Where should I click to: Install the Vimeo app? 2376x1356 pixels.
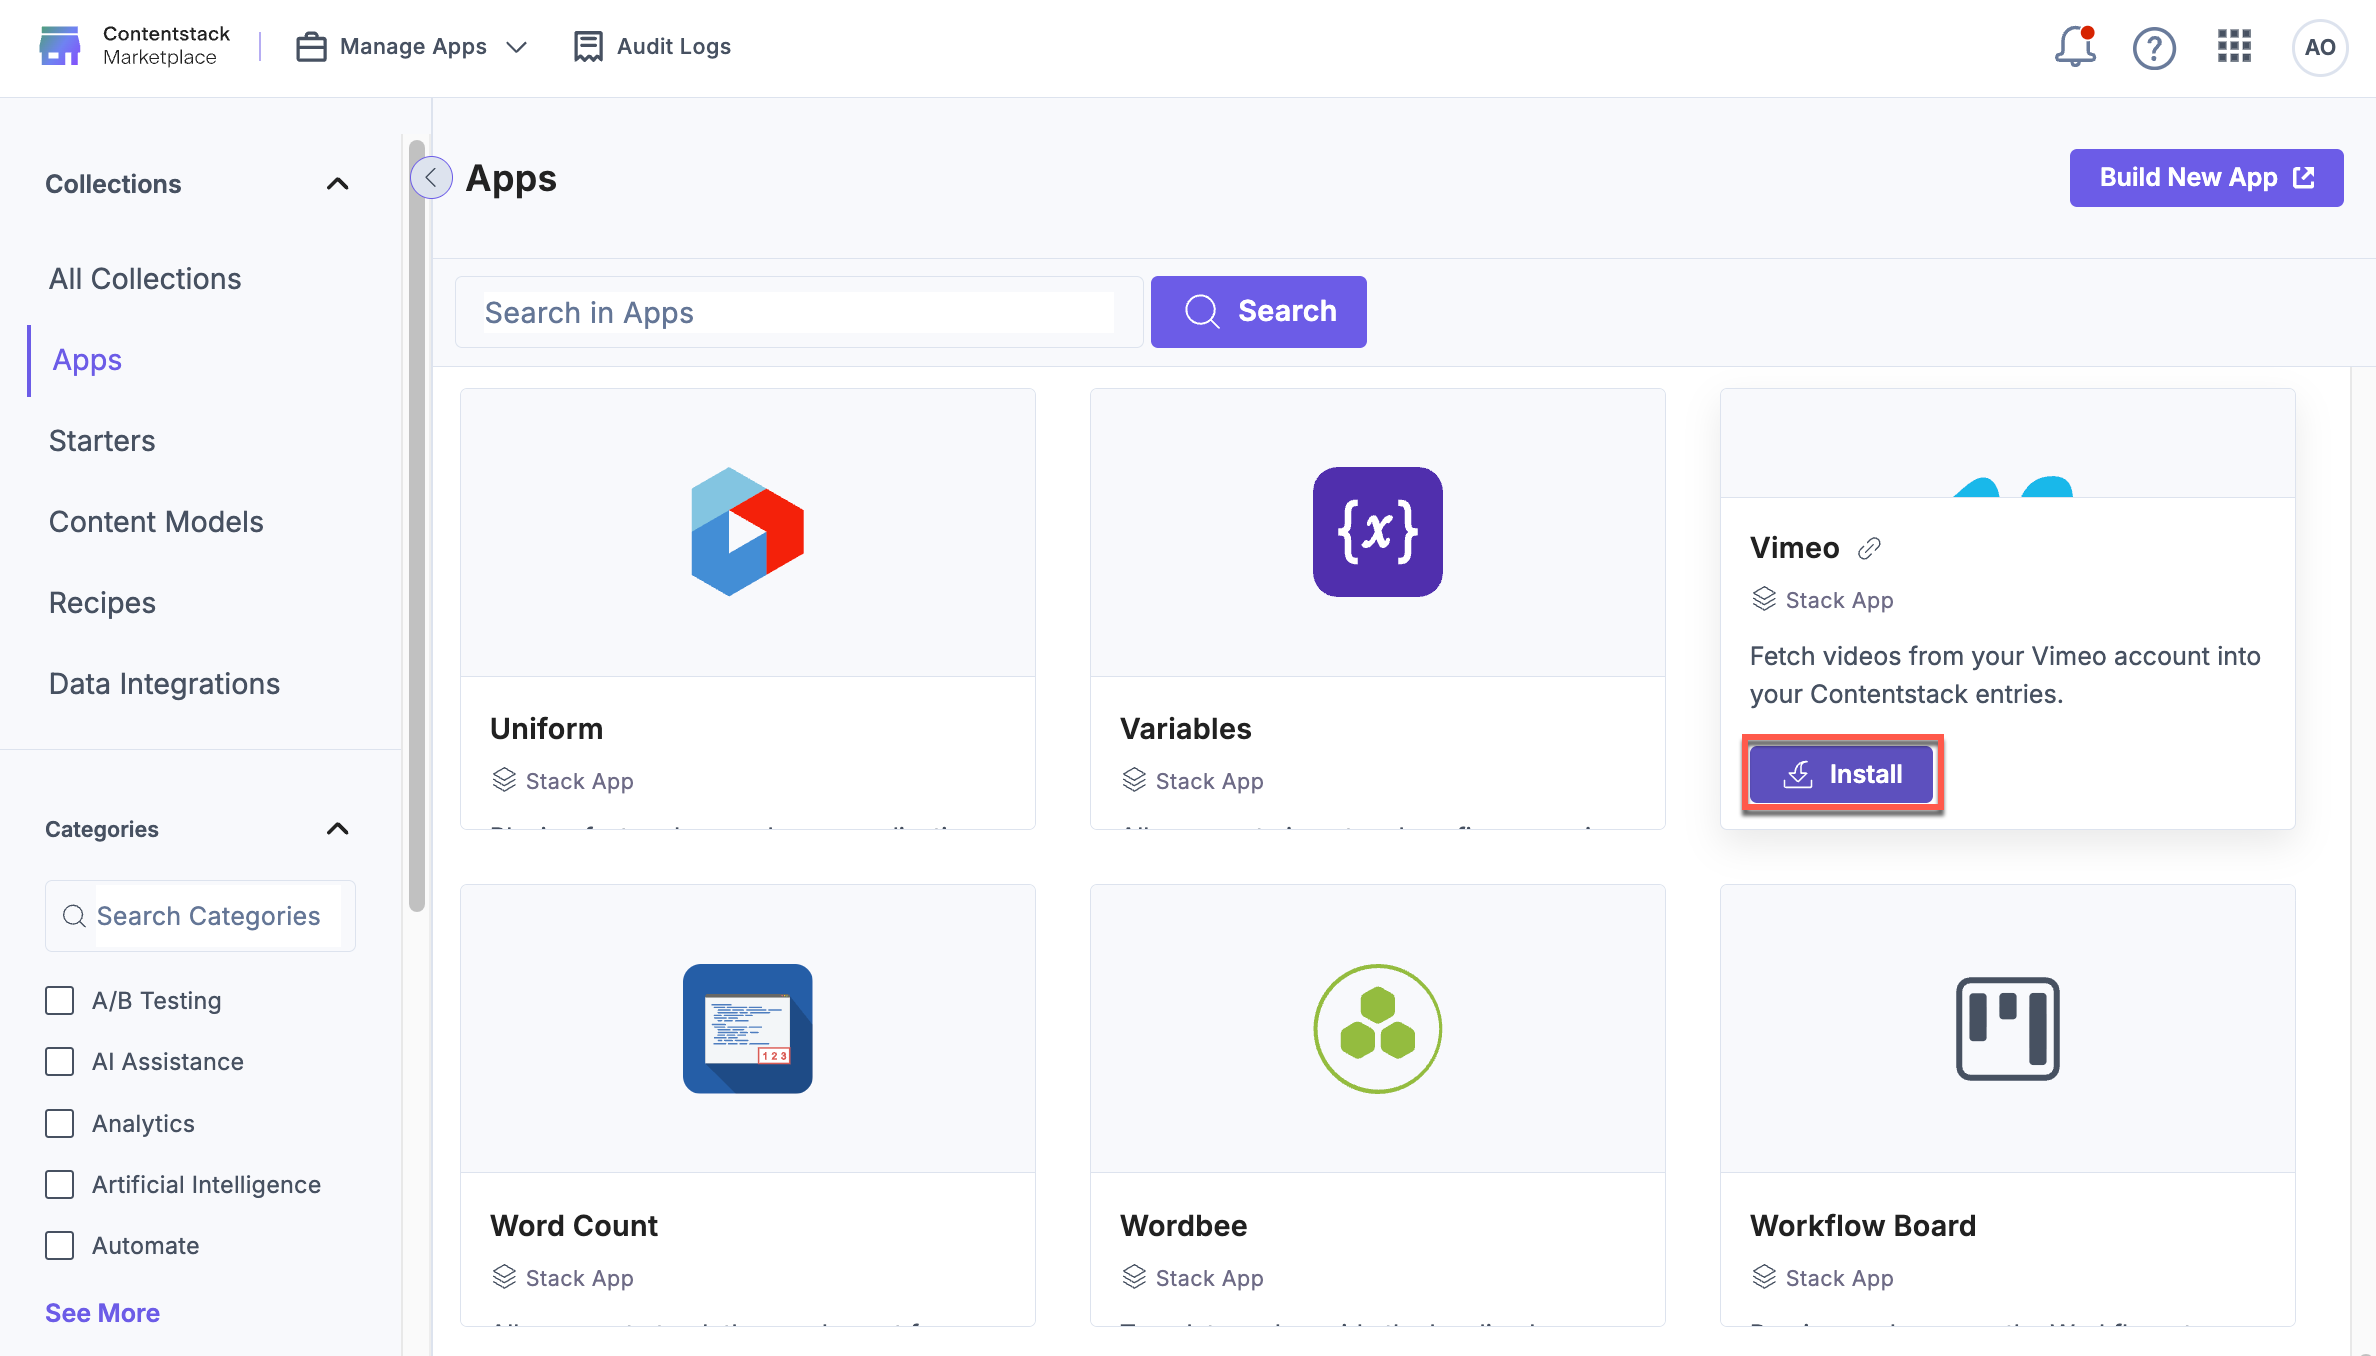coord(1841,774)
